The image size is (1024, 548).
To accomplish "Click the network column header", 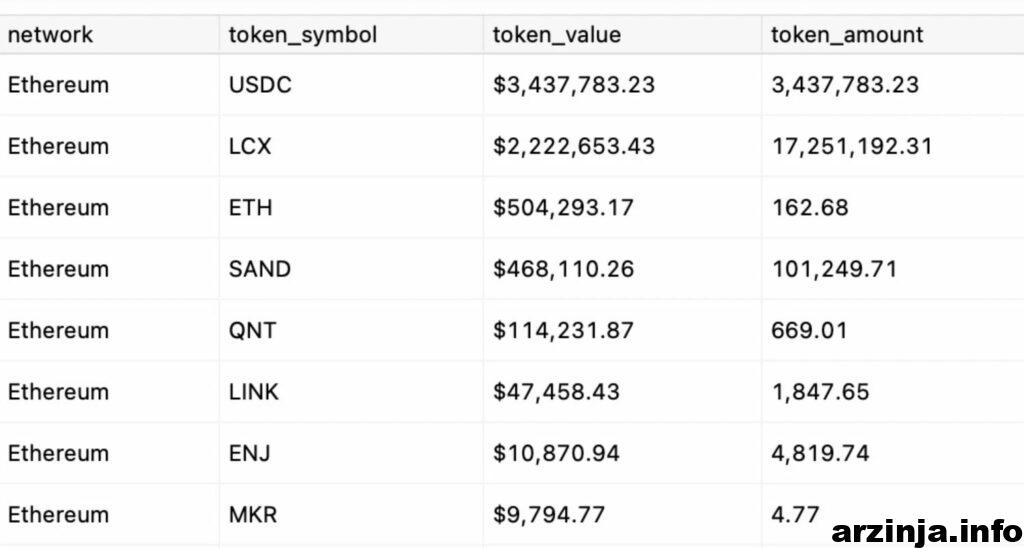I will [109, 35].
